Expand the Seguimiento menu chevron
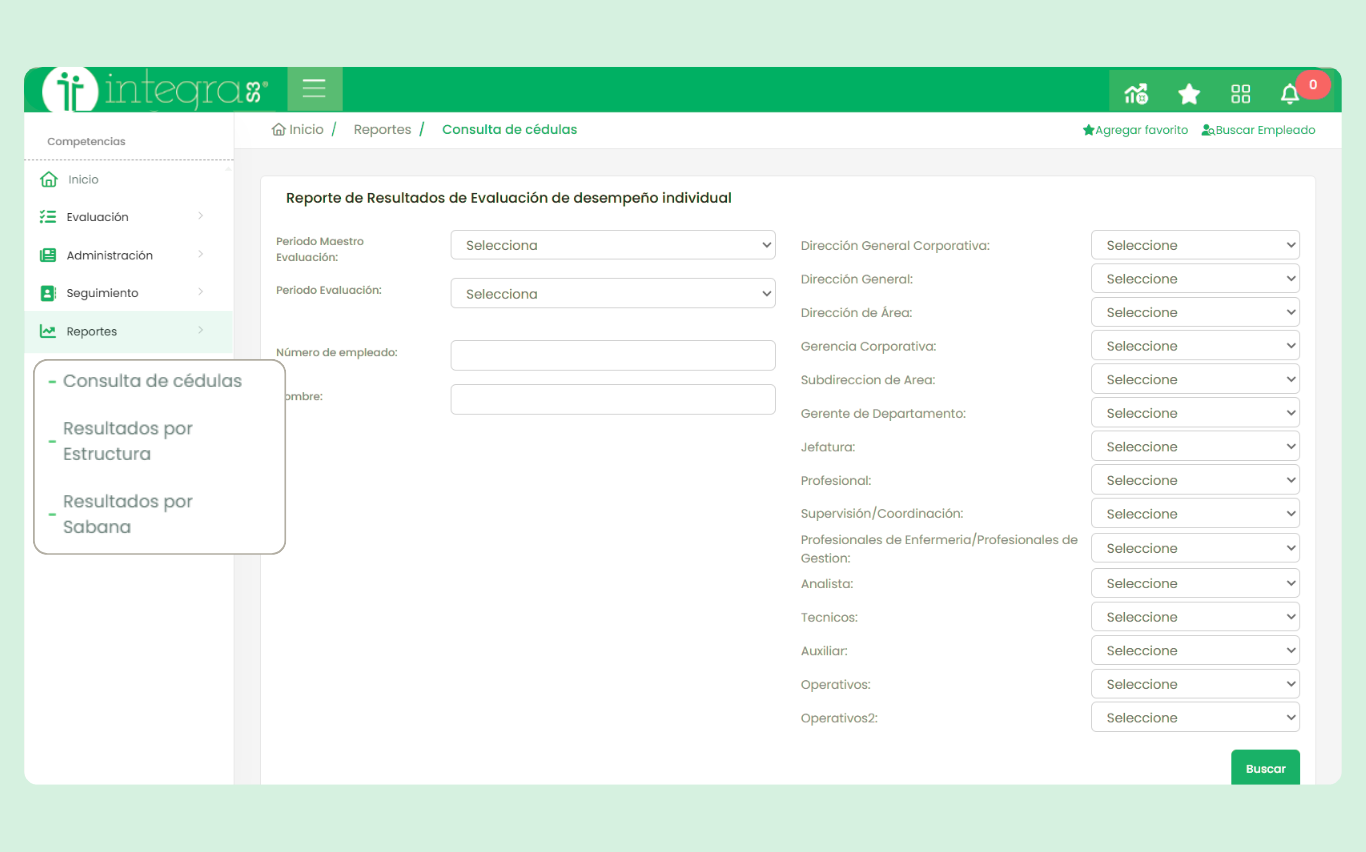Screen dimensions: 1366x852 coord(200,292)
